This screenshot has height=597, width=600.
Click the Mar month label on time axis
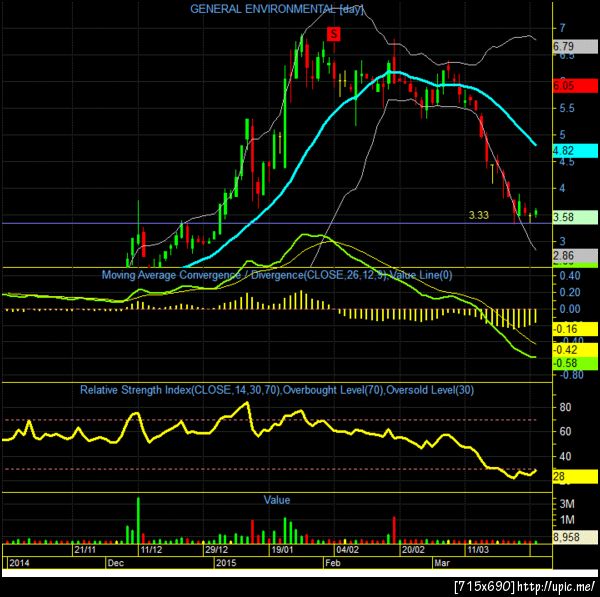[x=442, y=563]
